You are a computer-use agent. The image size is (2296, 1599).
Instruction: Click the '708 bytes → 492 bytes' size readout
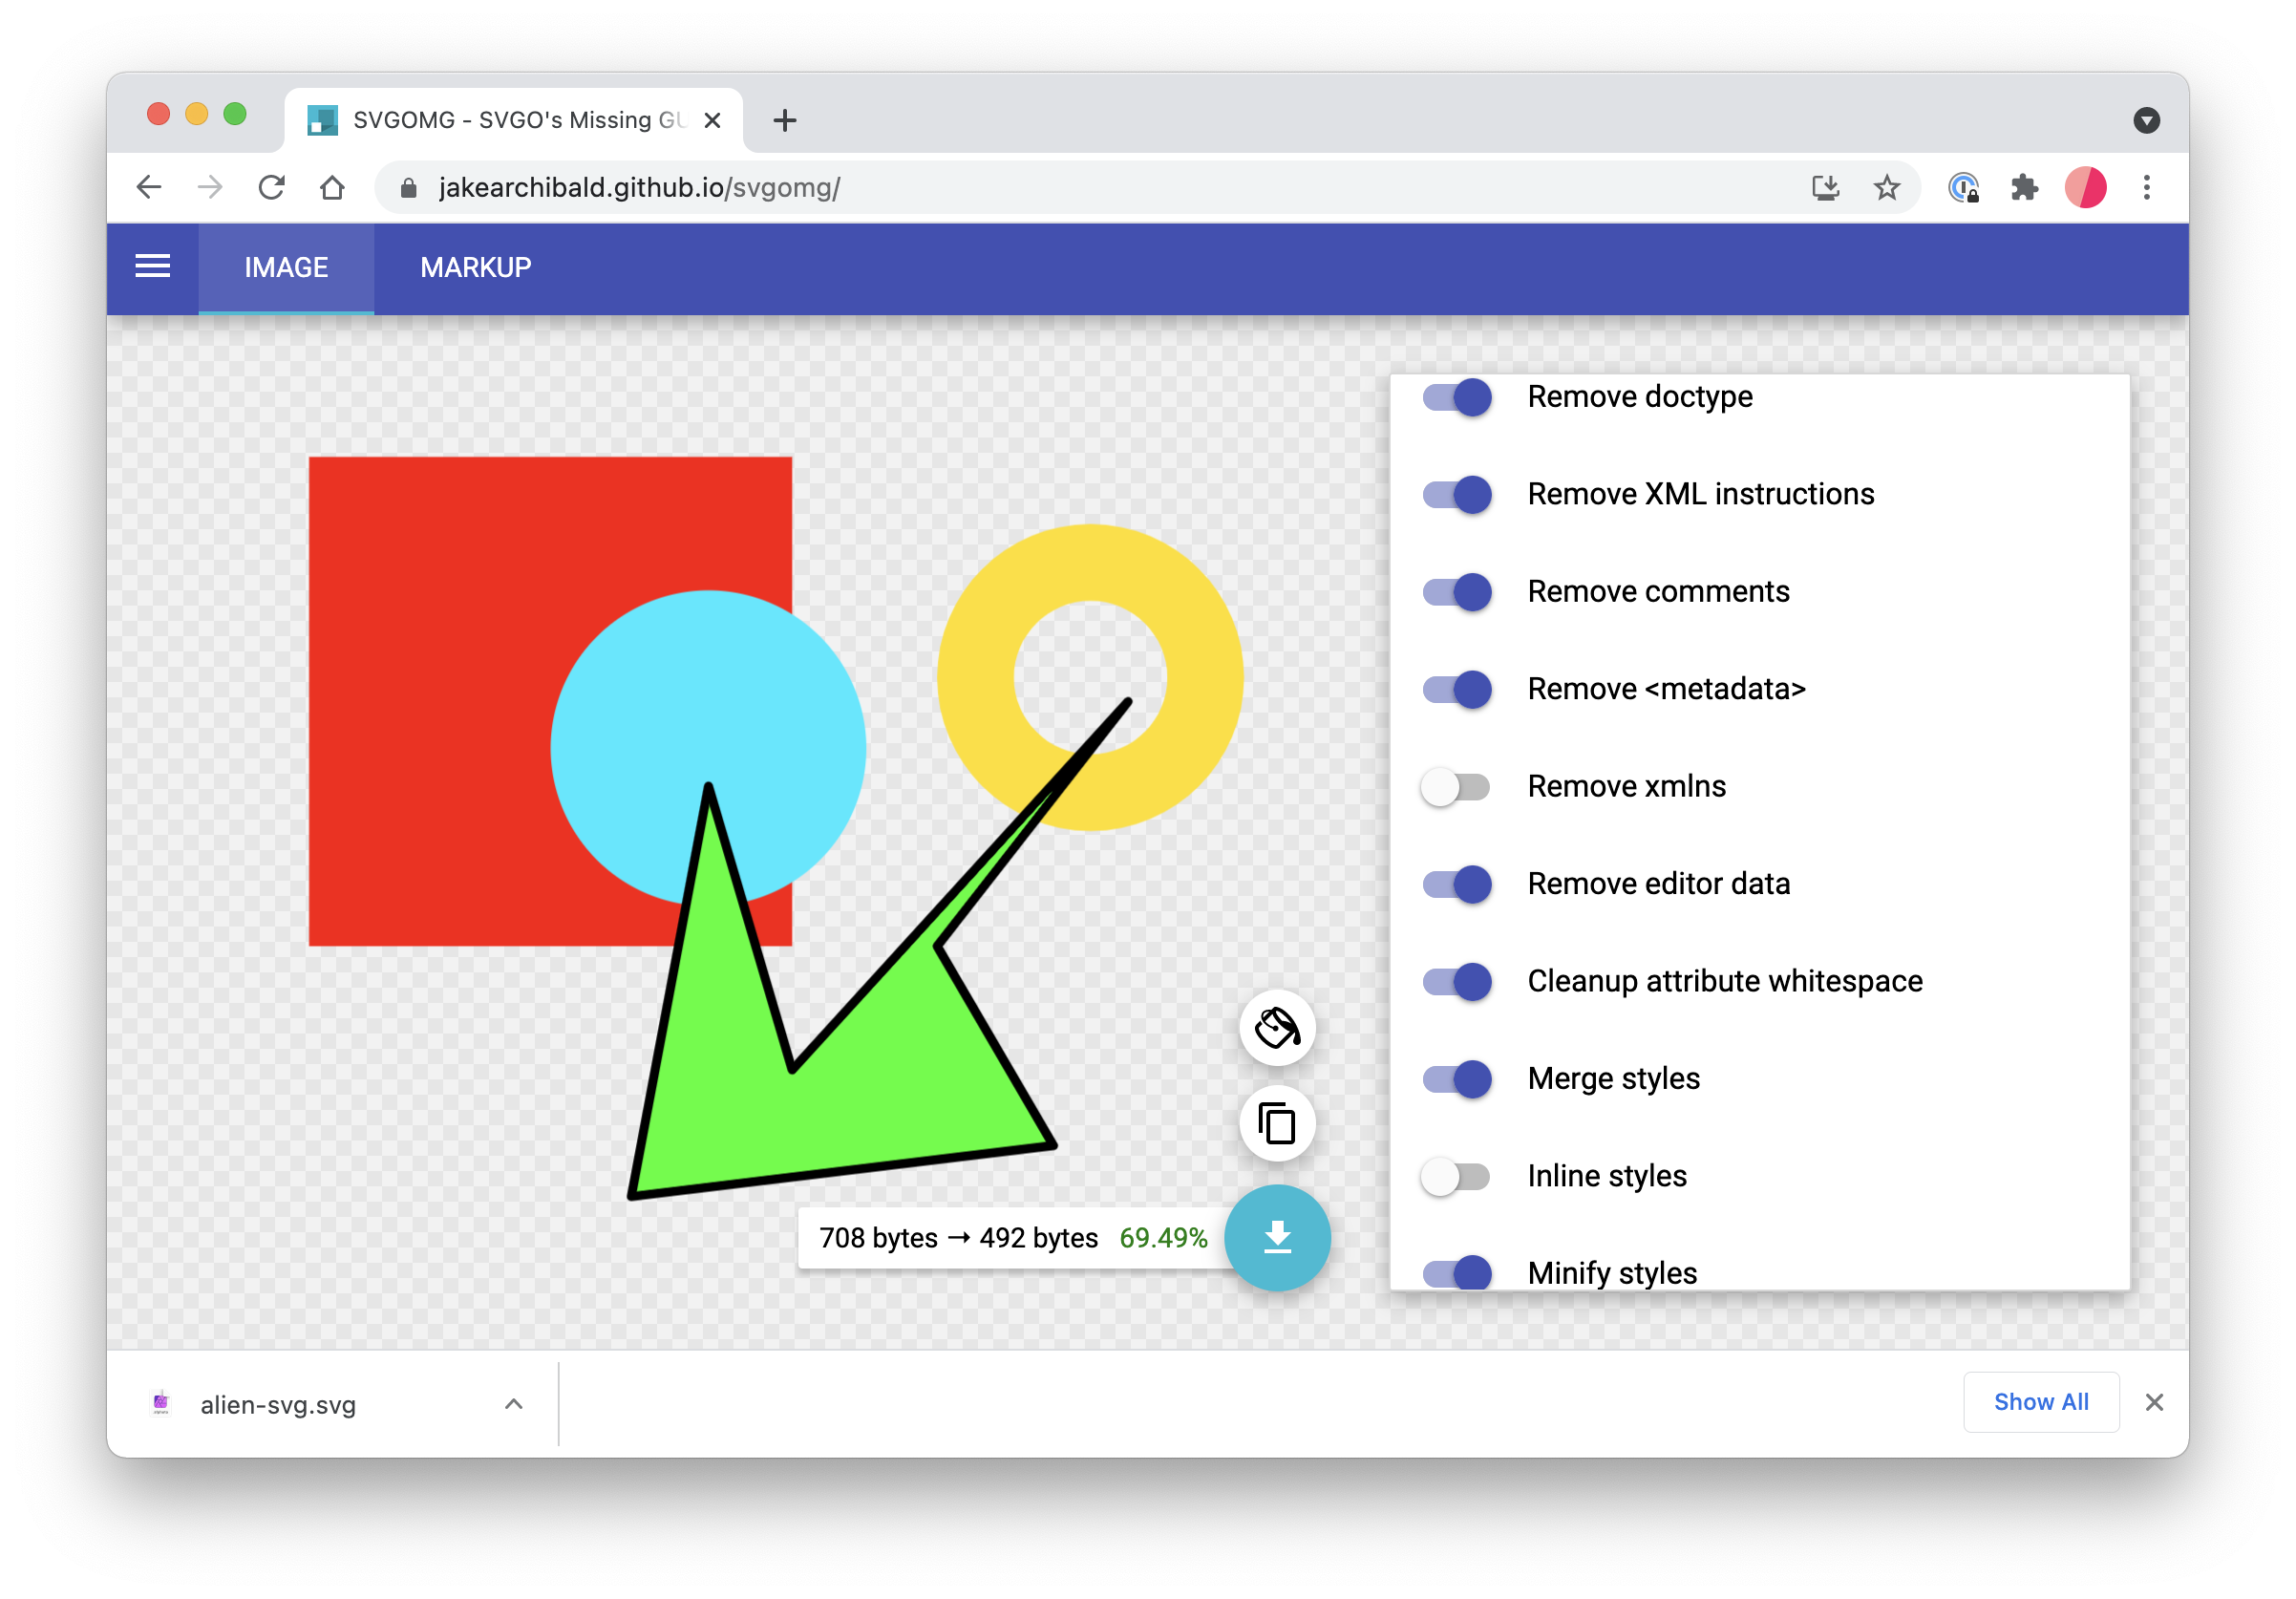(958, 1238)
